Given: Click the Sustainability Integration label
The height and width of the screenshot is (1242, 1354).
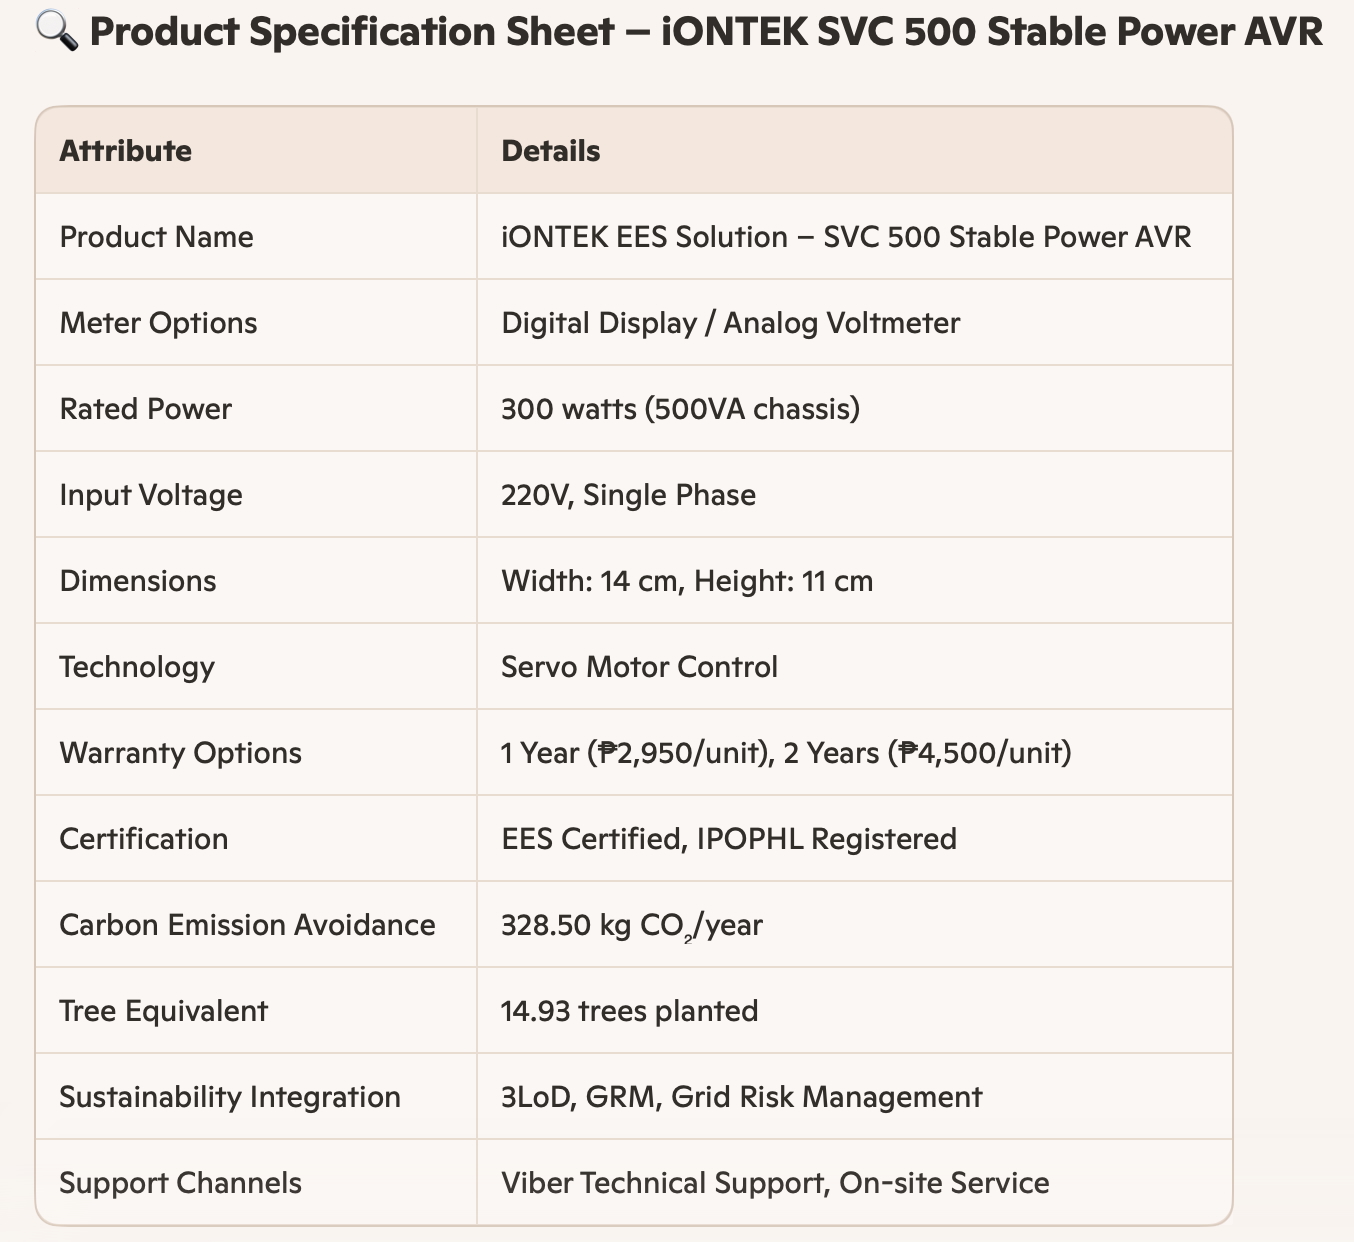Looking at the screenshot, I should [x=230, y=1097].
